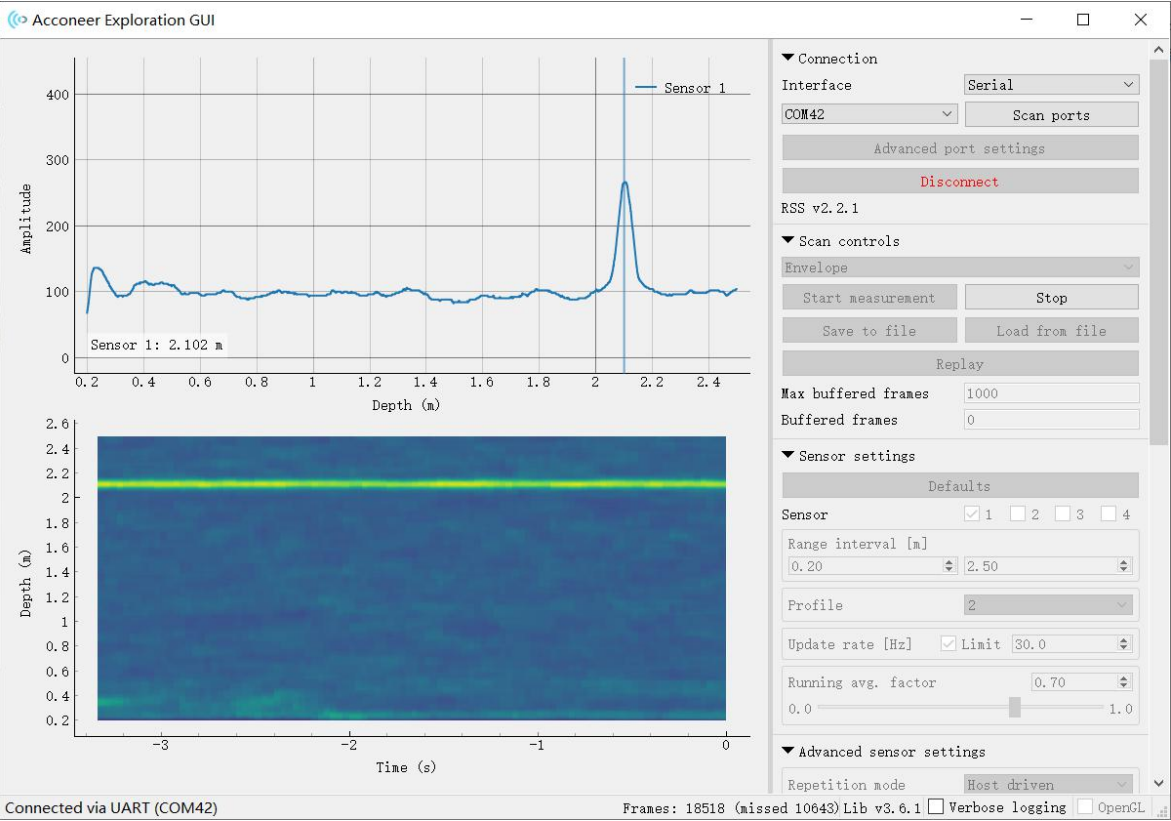This screenshot has height=821, width=1171.
Task: Click Advanced port settings button
Action: pyautogui.click(x=960, y=148)
